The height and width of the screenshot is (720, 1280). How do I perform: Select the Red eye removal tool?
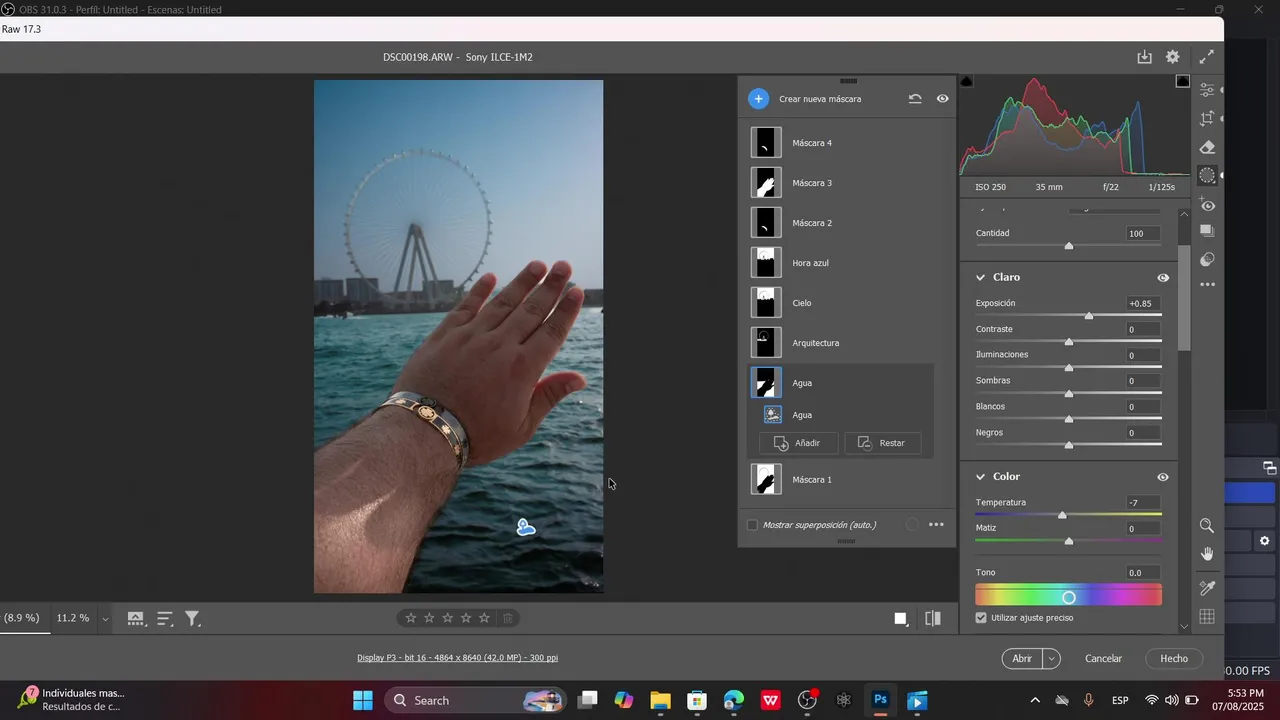click(1207, 205)
